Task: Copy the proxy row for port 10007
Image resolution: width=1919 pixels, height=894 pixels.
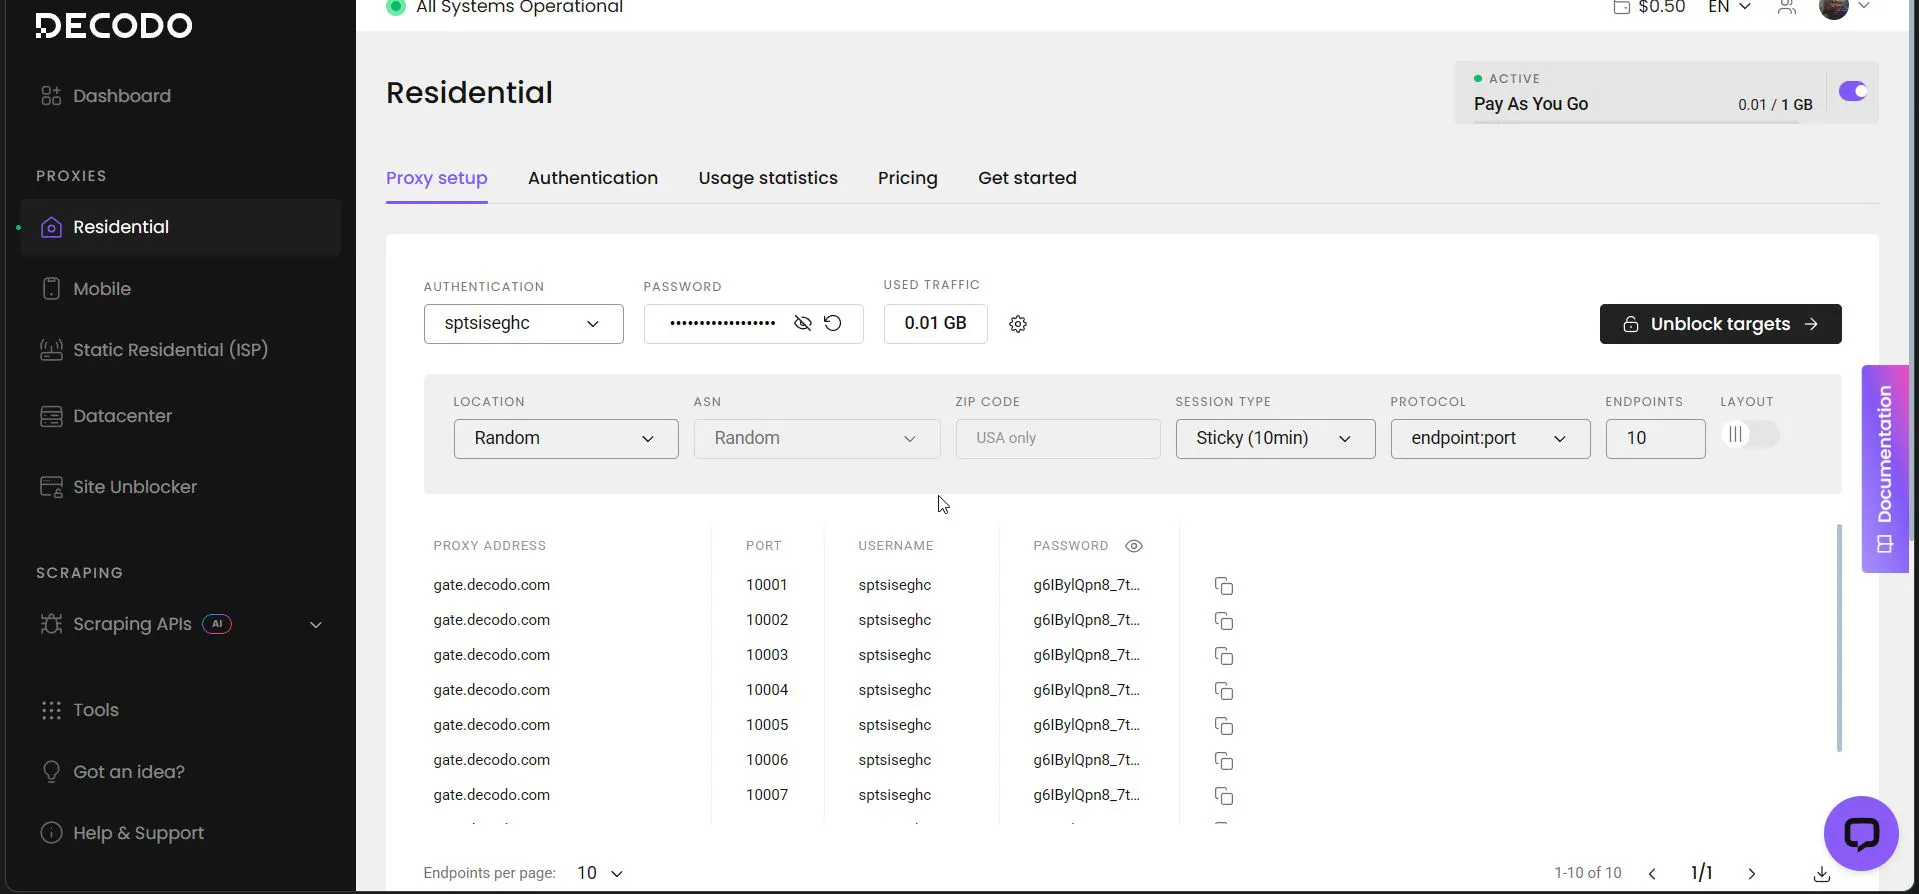Action: click(x=1223, y=796)
